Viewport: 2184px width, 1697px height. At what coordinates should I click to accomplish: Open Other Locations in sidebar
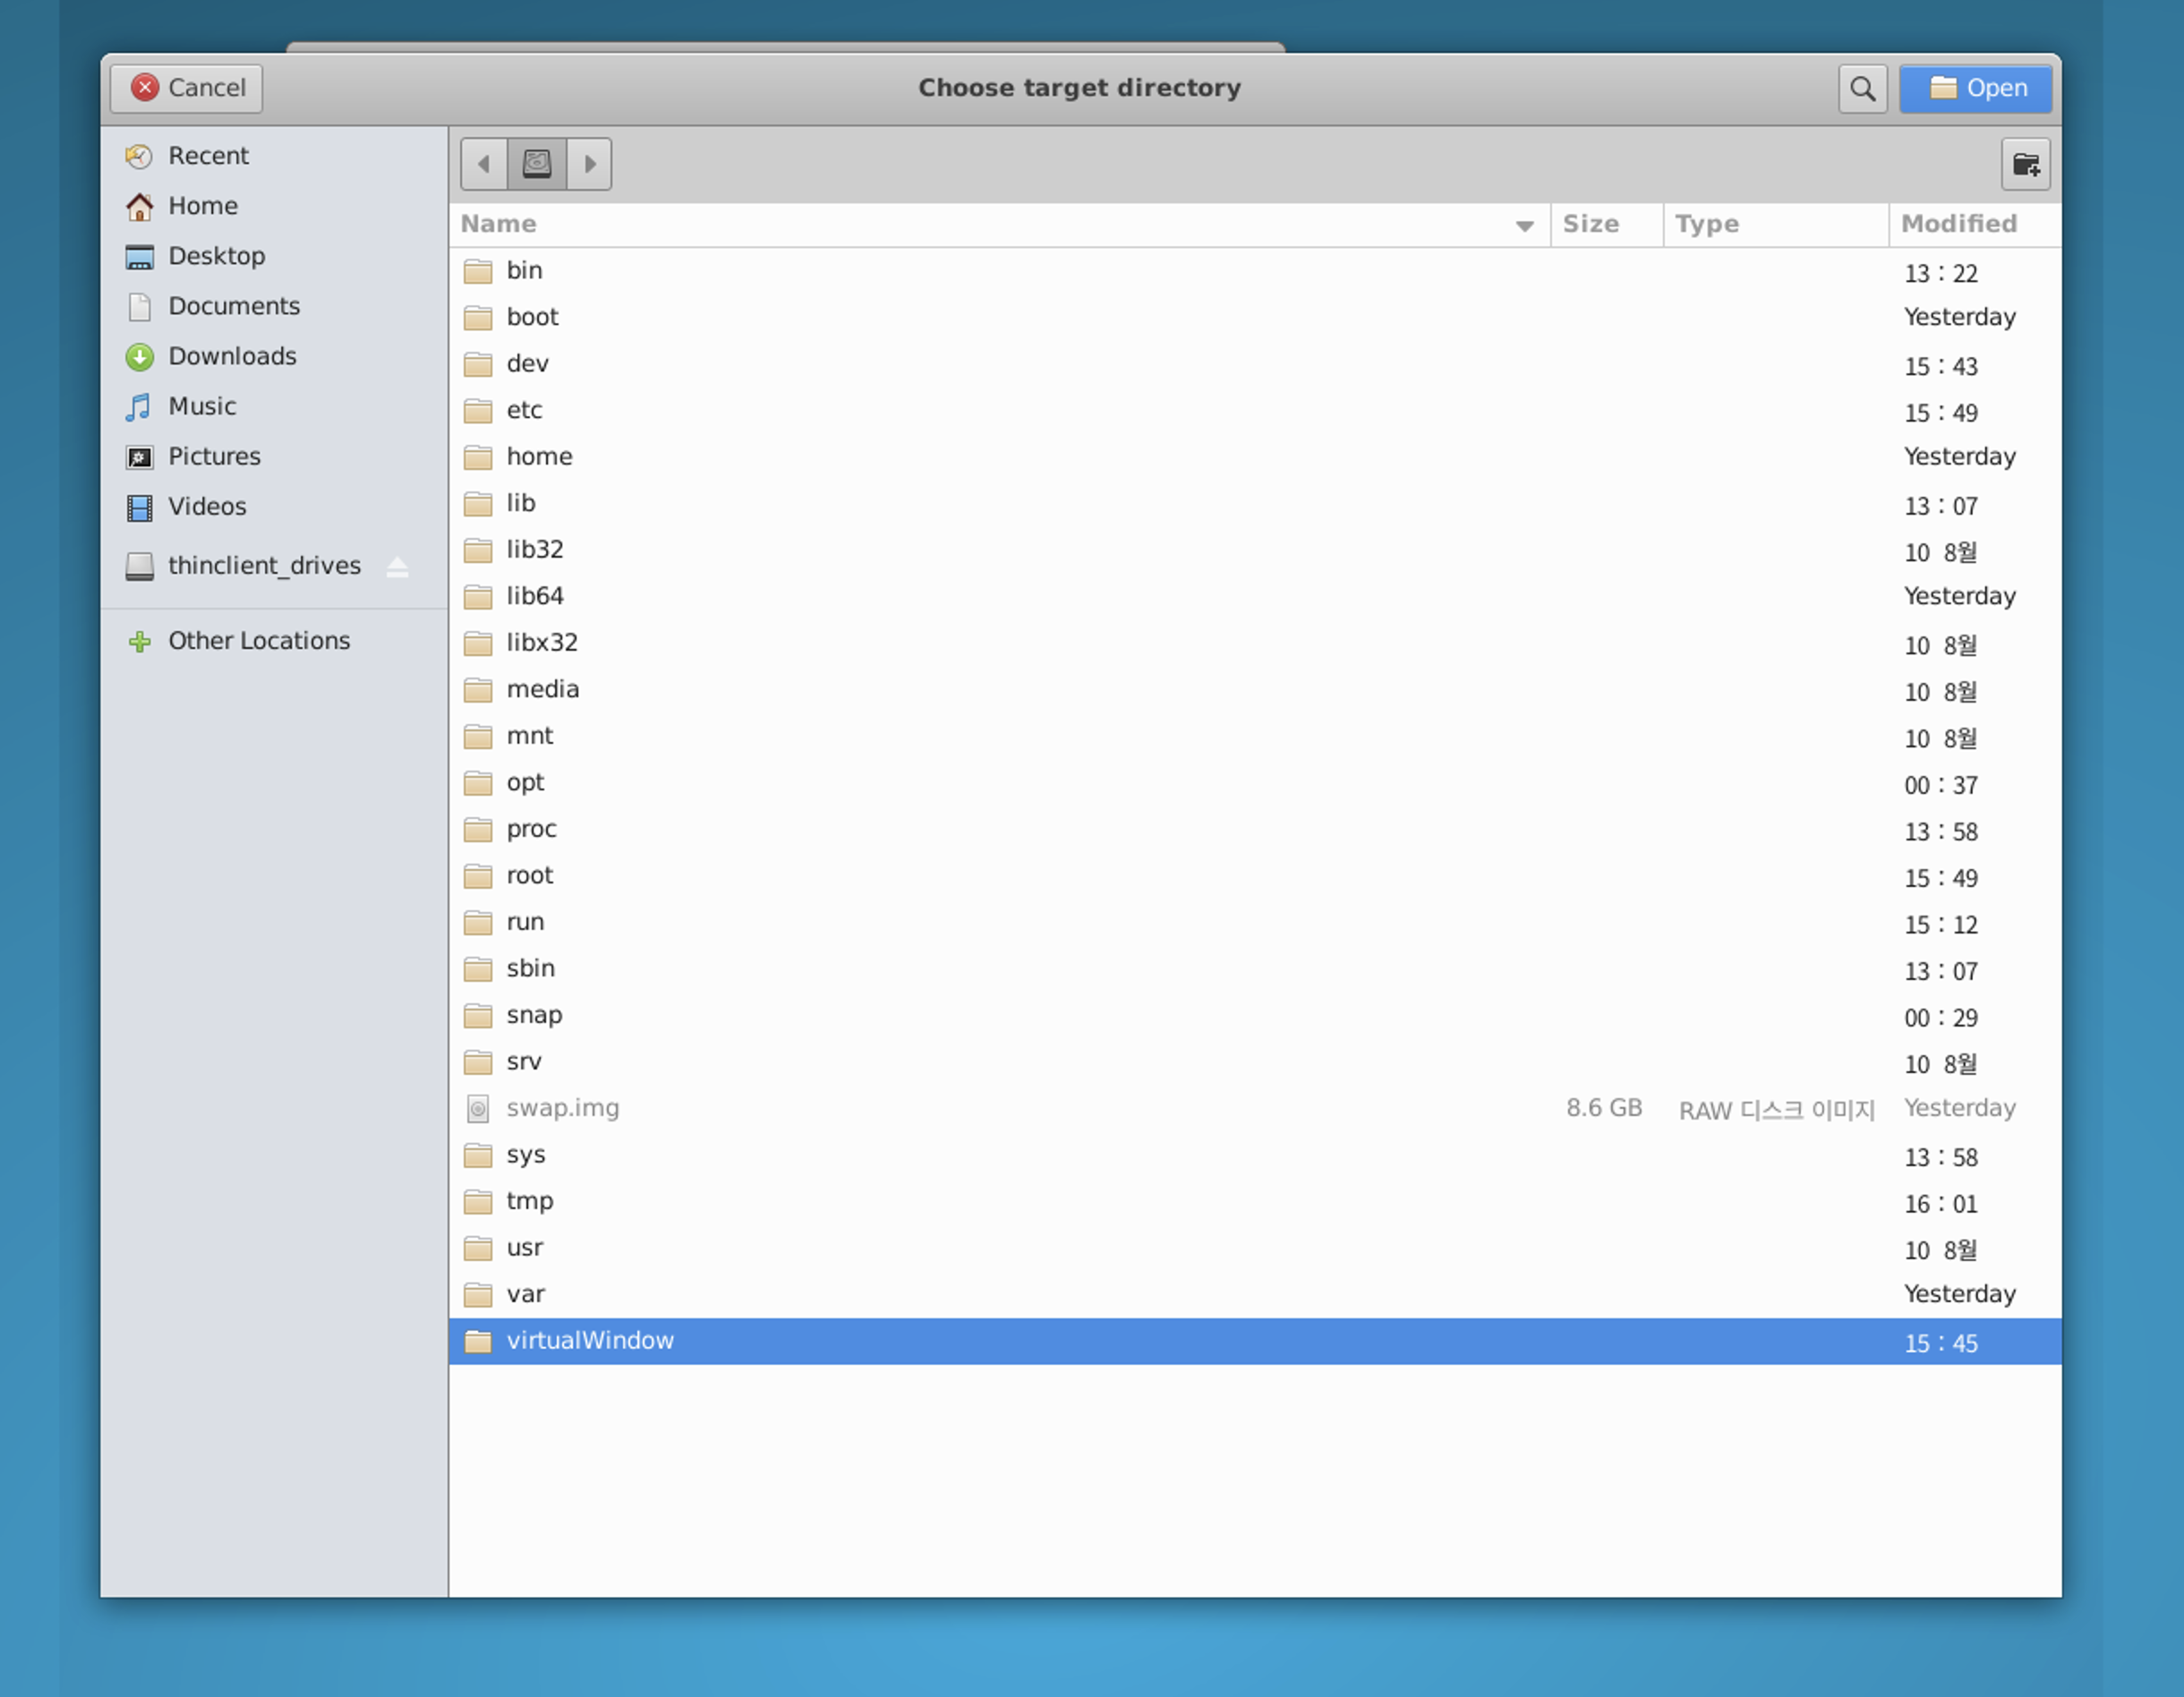[258, 641]
